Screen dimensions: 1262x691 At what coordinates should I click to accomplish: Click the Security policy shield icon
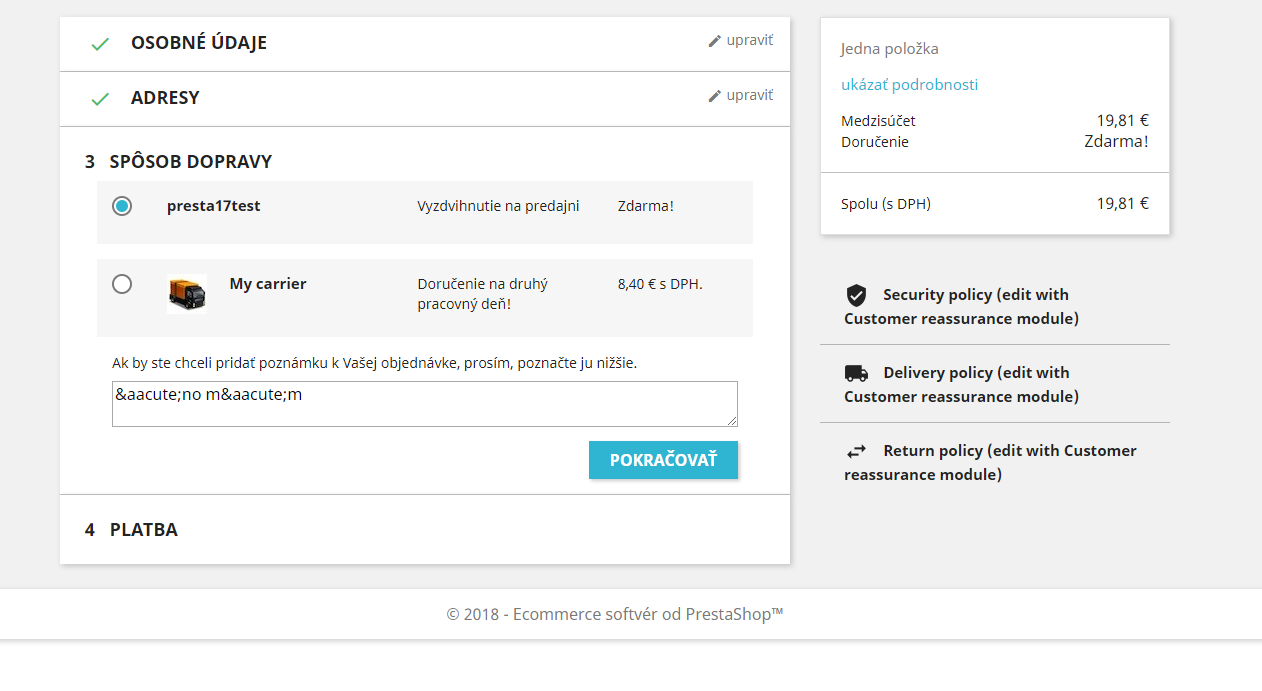[856, 295]
